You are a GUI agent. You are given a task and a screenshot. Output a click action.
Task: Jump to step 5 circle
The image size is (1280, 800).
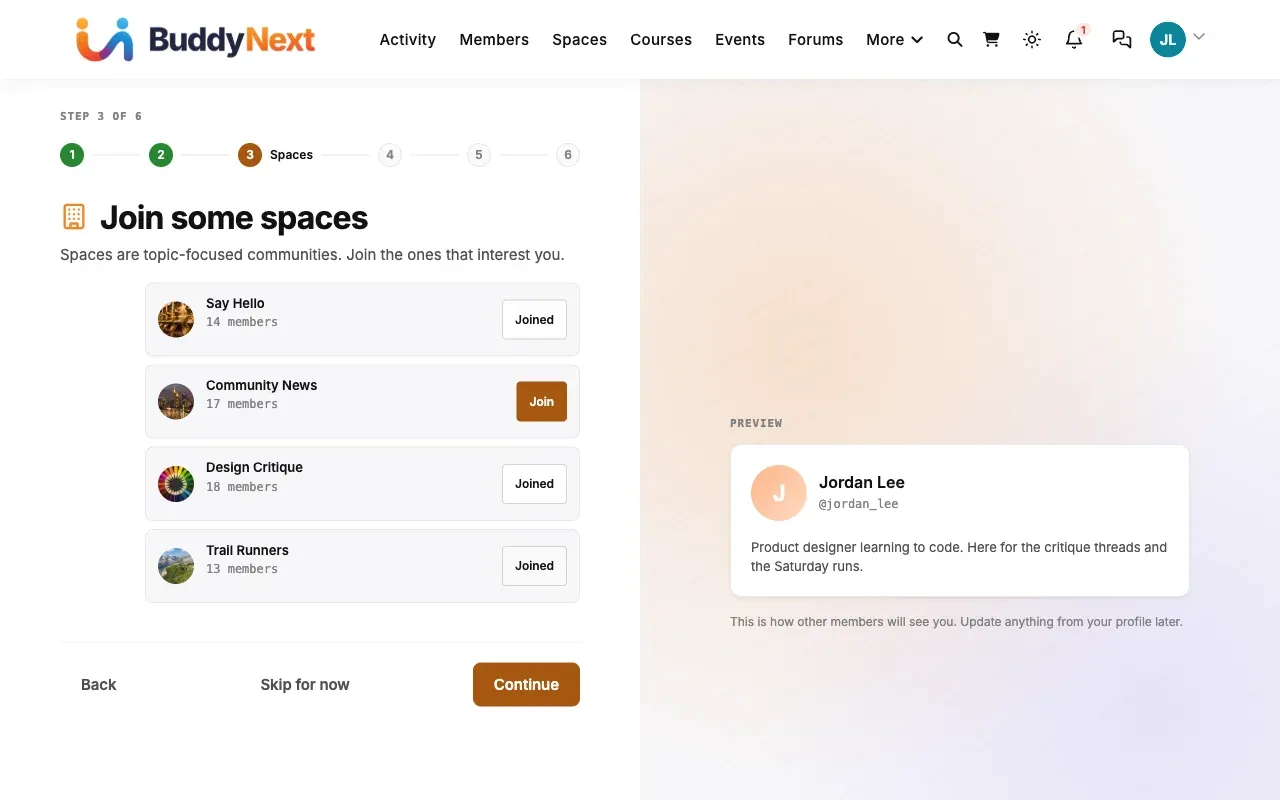[x=479, y=155]
